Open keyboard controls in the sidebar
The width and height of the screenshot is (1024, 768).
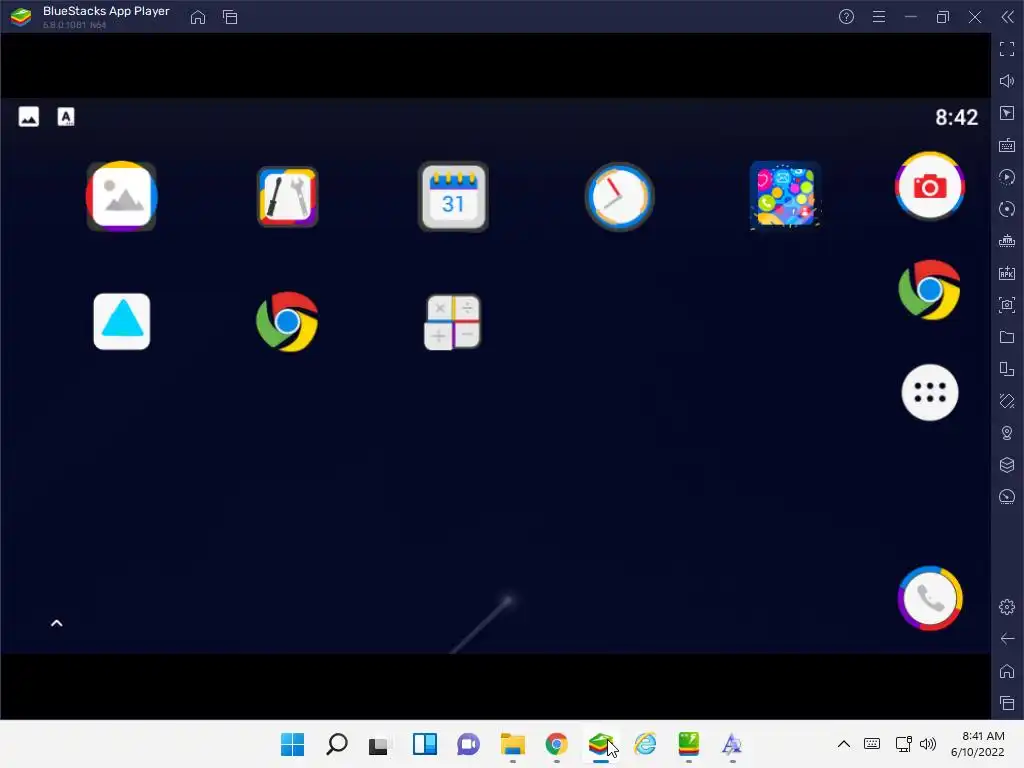pyautogui.click(x=1007, y=145)
